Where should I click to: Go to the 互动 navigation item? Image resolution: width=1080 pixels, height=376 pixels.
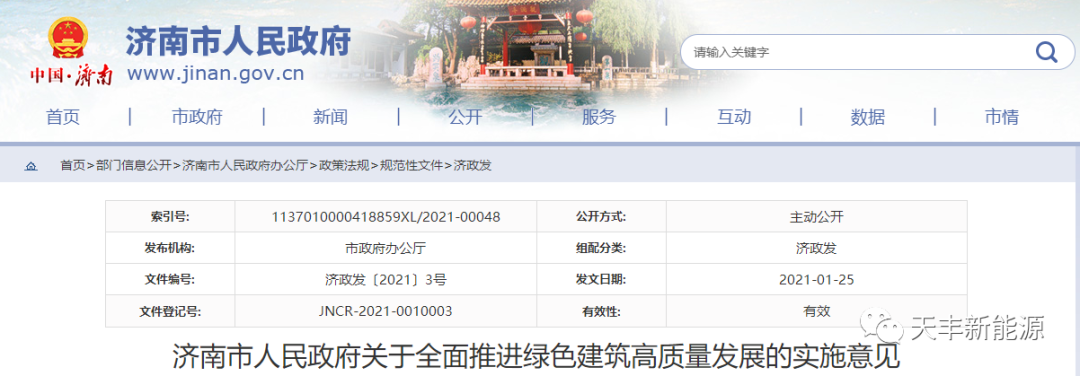pos(734,117)
